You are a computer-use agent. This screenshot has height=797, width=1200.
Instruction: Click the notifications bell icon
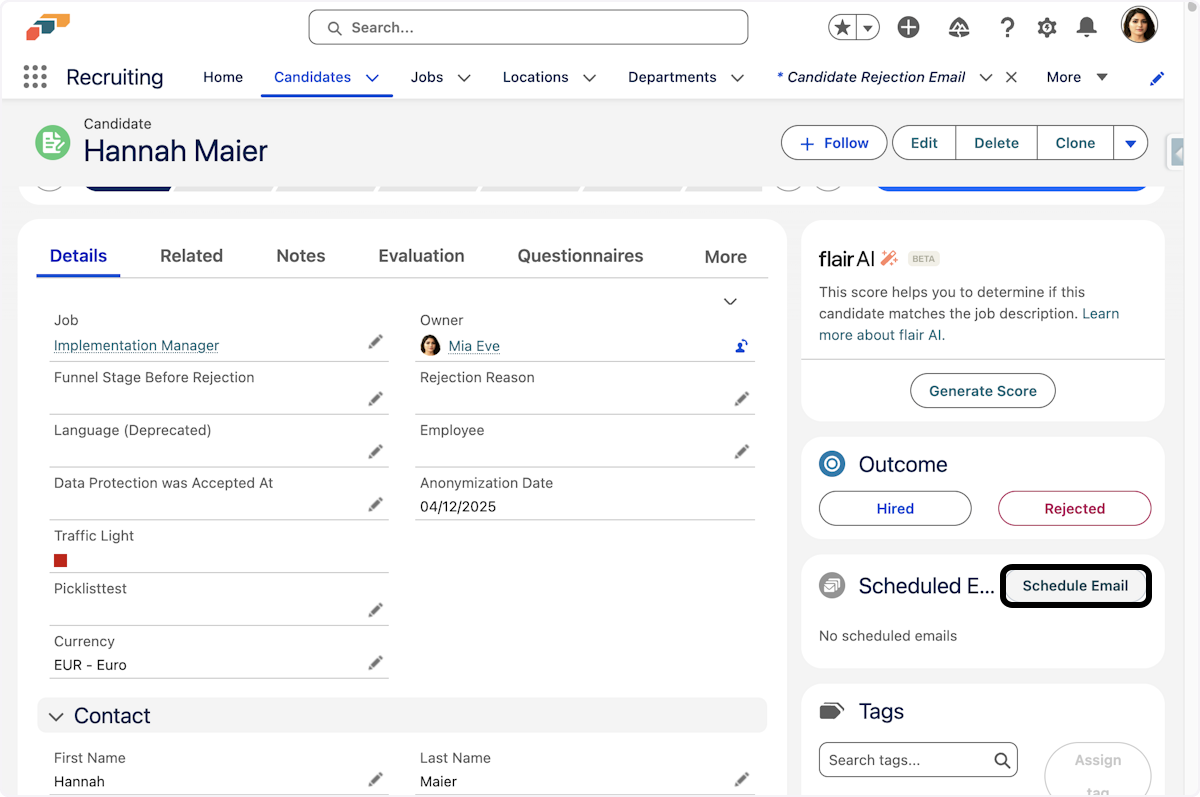click(1086, 28)
